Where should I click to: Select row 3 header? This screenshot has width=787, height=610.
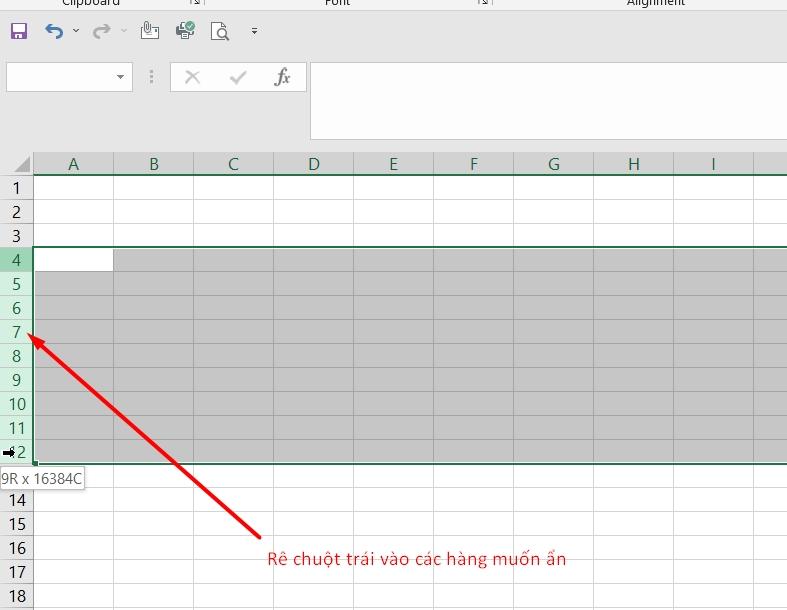point(17,235)
